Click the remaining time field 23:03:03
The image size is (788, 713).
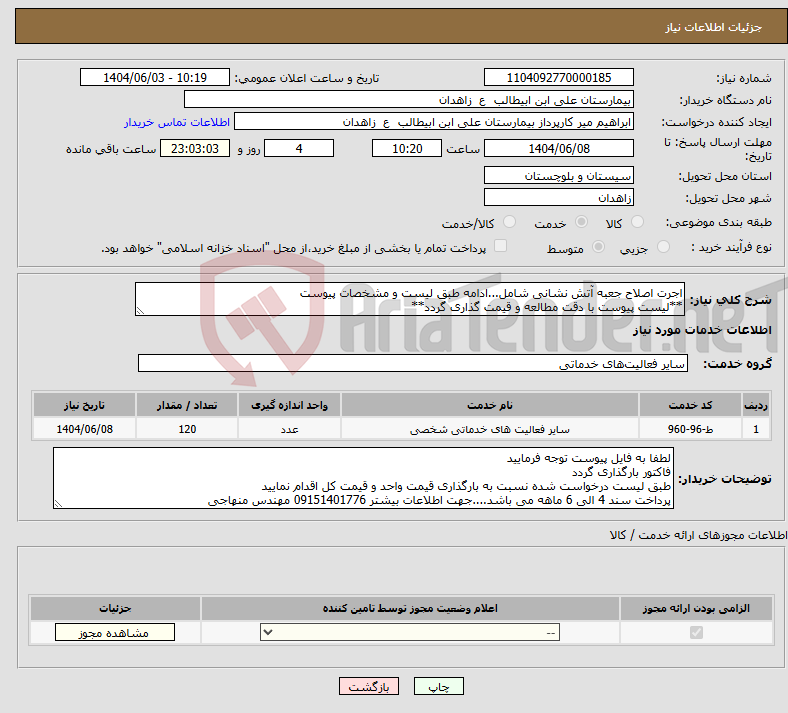click(x=195, y=148)
